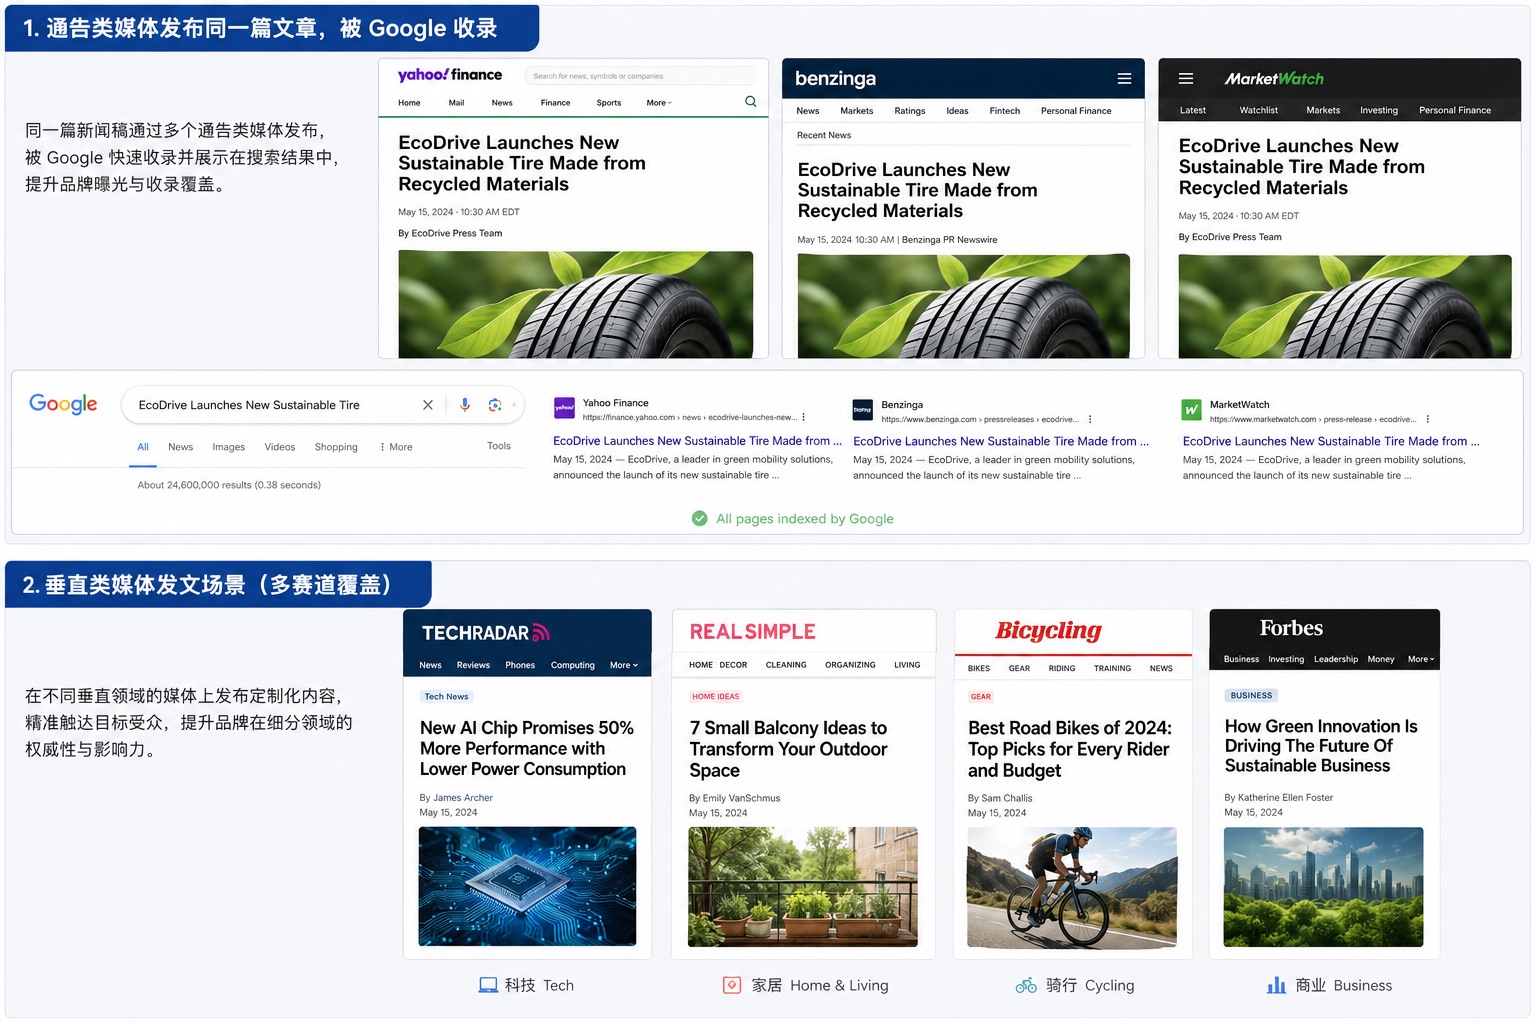Switch to the Shopping tab in Google search
Image resolution: width=1536 pixels, height=1024 pixels.
(x=336, y=447)
